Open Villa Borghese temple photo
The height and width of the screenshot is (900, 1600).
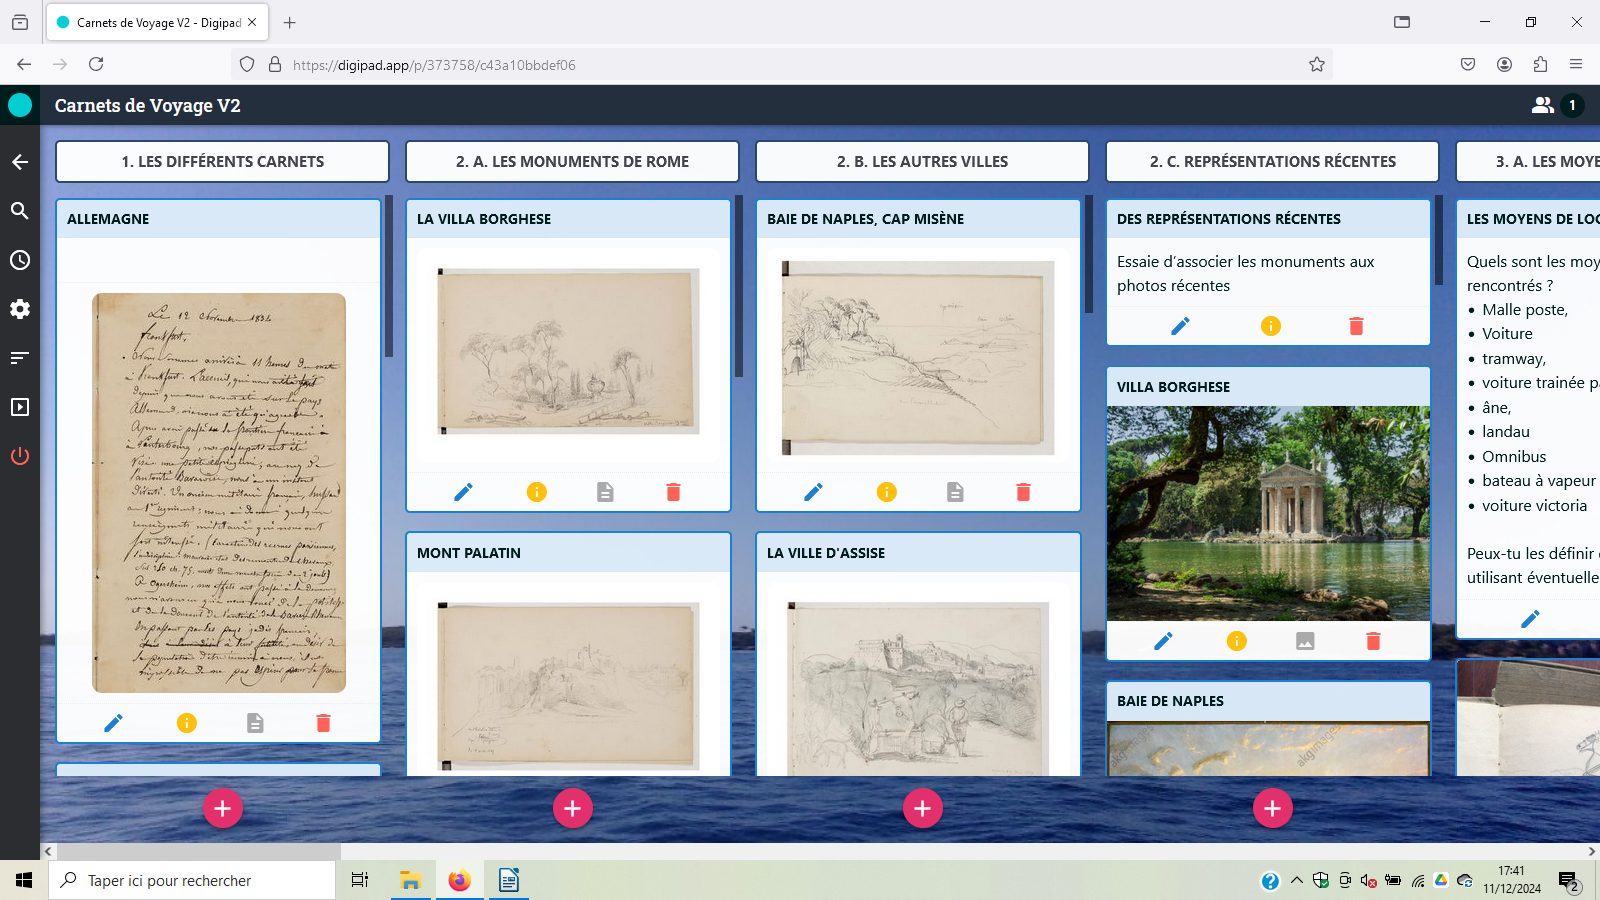pyautogui.click(x=1268, y=514)
